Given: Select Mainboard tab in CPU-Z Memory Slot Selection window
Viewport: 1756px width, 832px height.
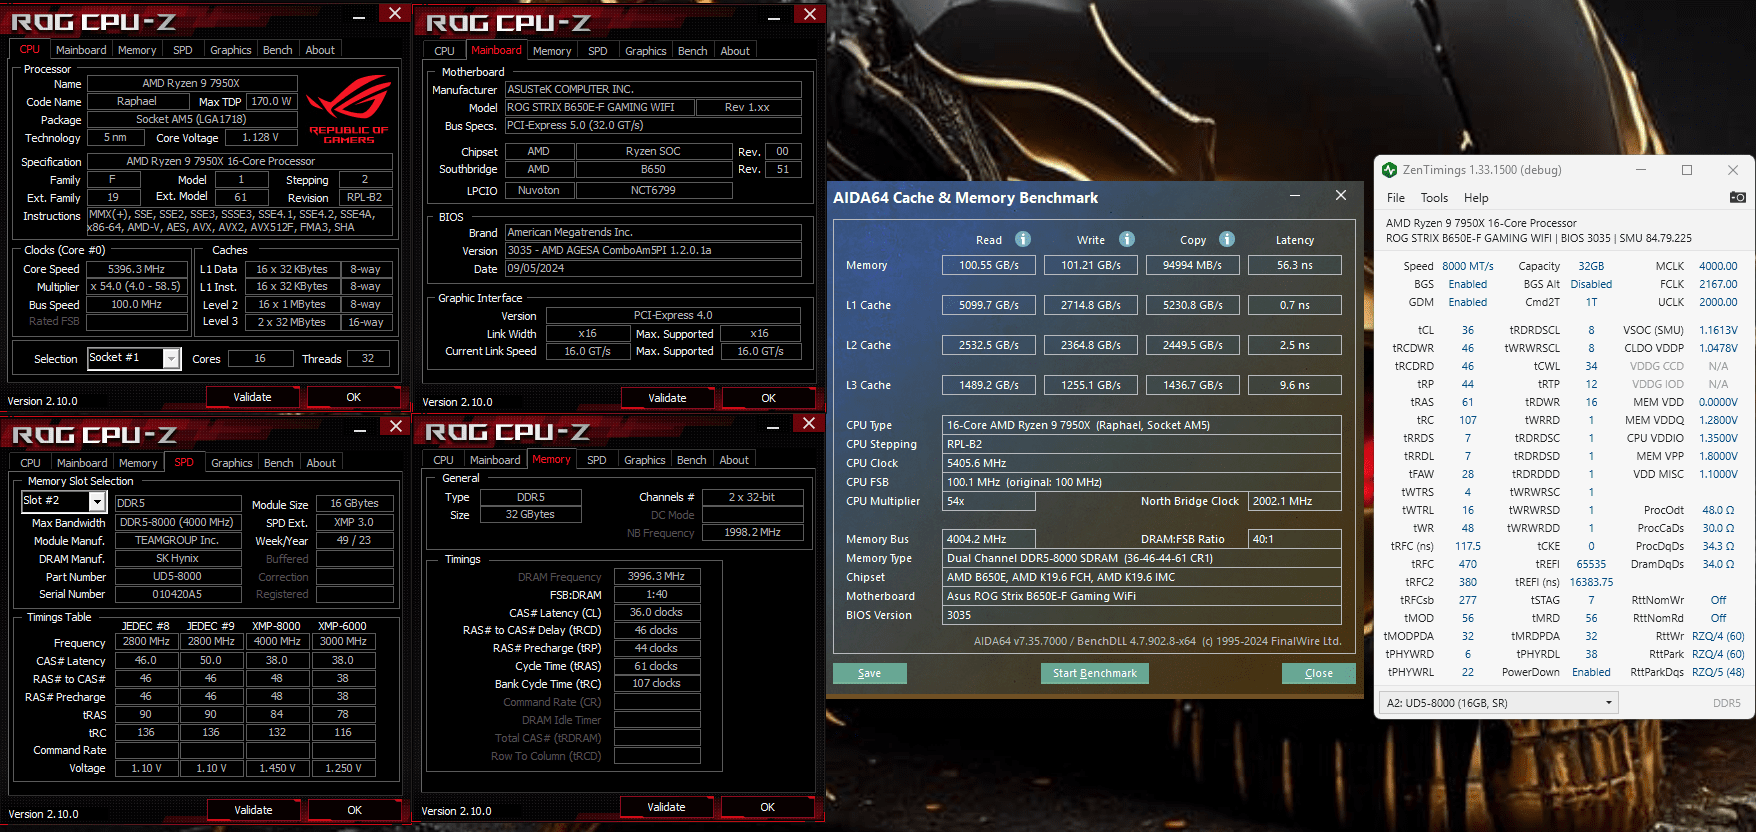Looking at the screenshot, I should click(82, 463).
